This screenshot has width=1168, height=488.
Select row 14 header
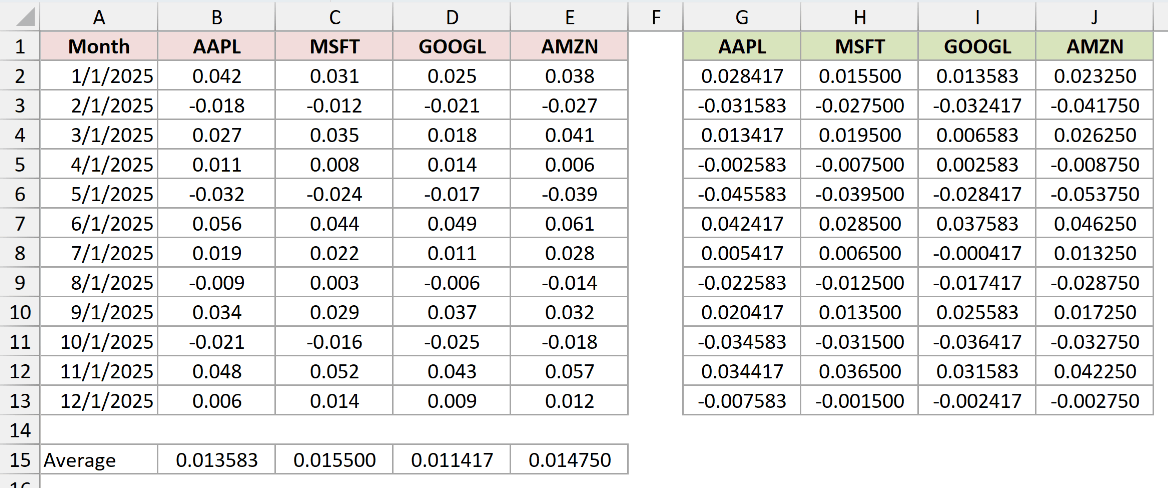(19, 430)
